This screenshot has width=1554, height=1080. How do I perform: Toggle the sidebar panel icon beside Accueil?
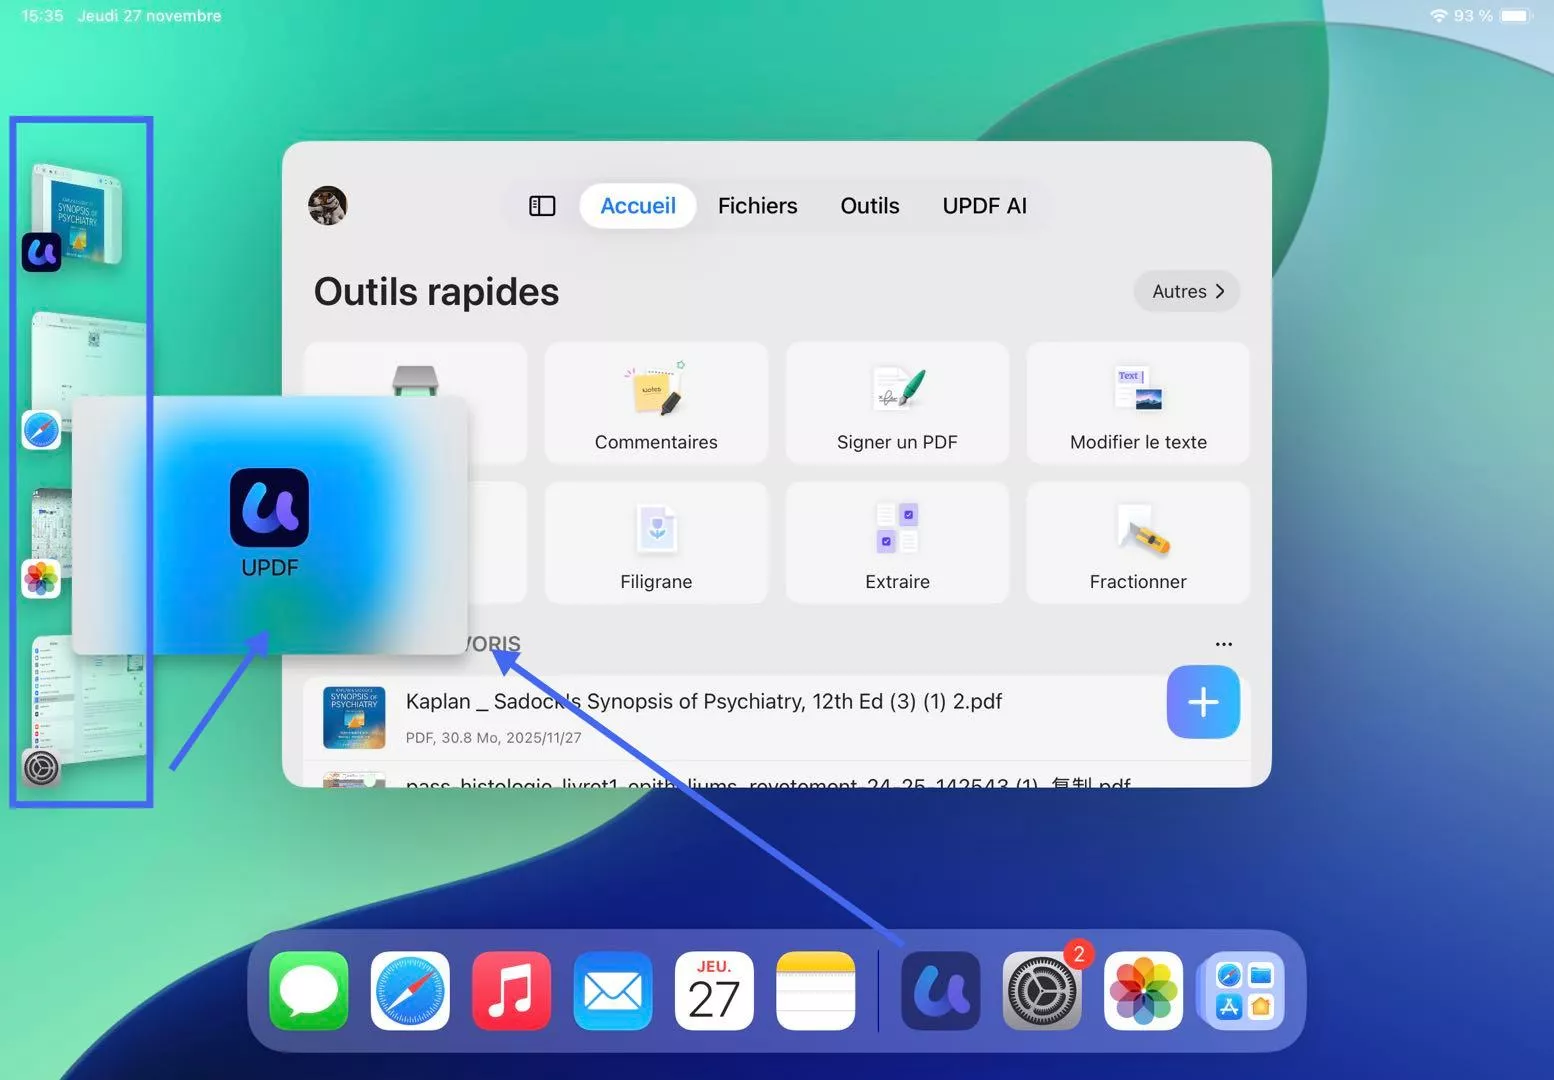coord(541,205)
